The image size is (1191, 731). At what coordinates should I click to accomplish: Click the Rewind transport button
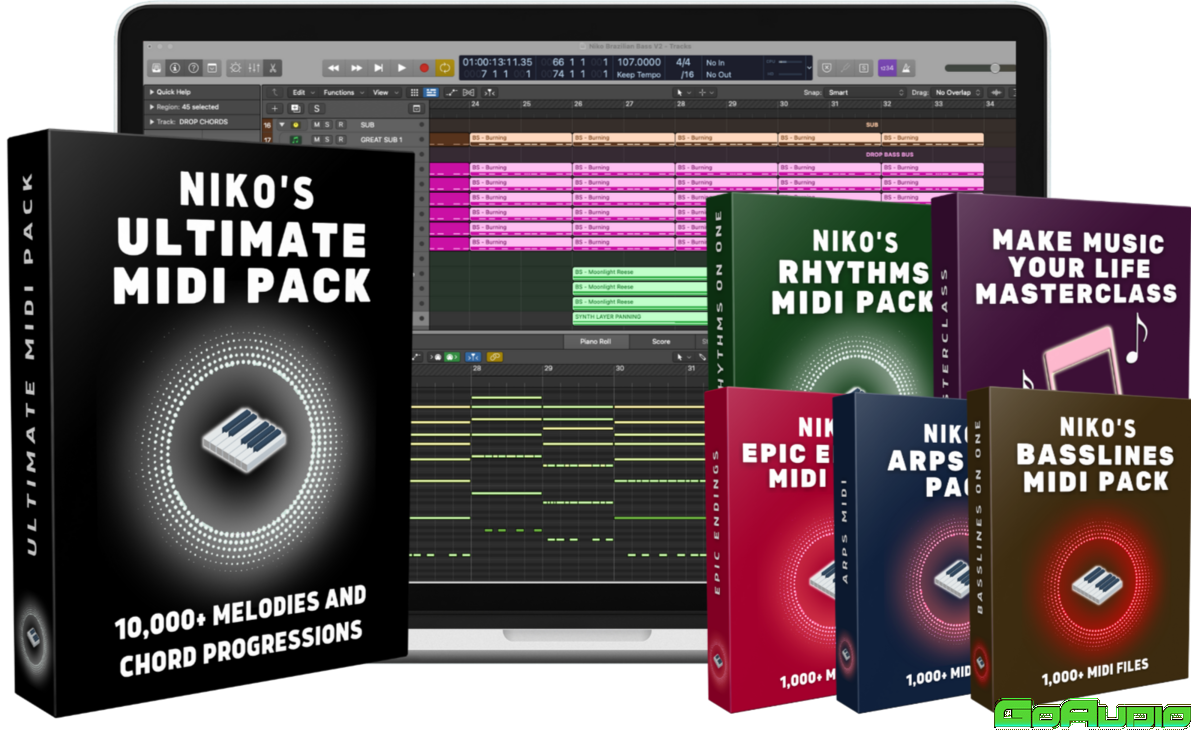click(x=333, y=68)
